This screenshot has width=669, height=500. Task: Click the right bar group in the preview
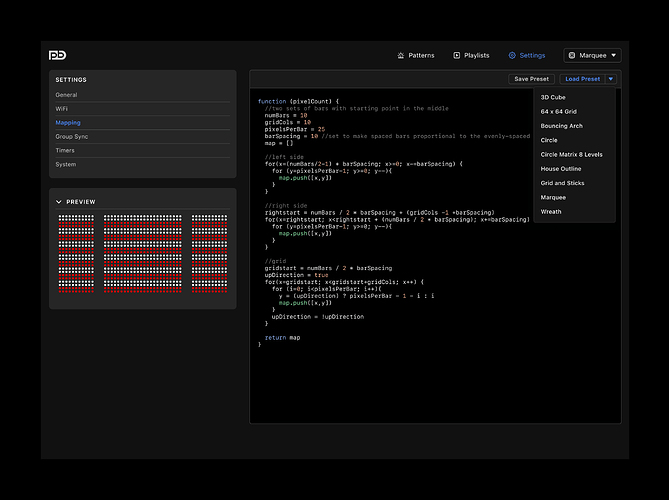point(209,253)
